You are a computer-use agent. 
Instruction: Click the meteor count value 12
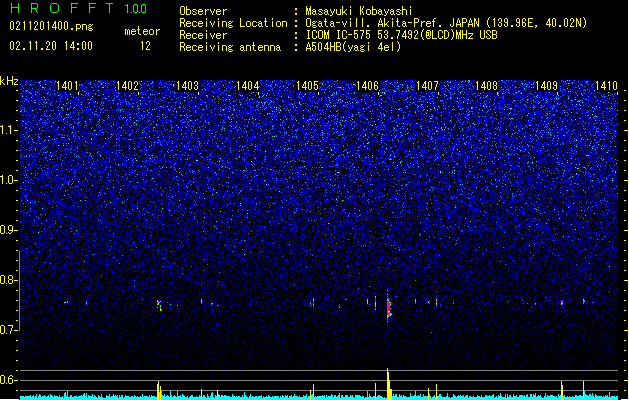tap(145, 46)
